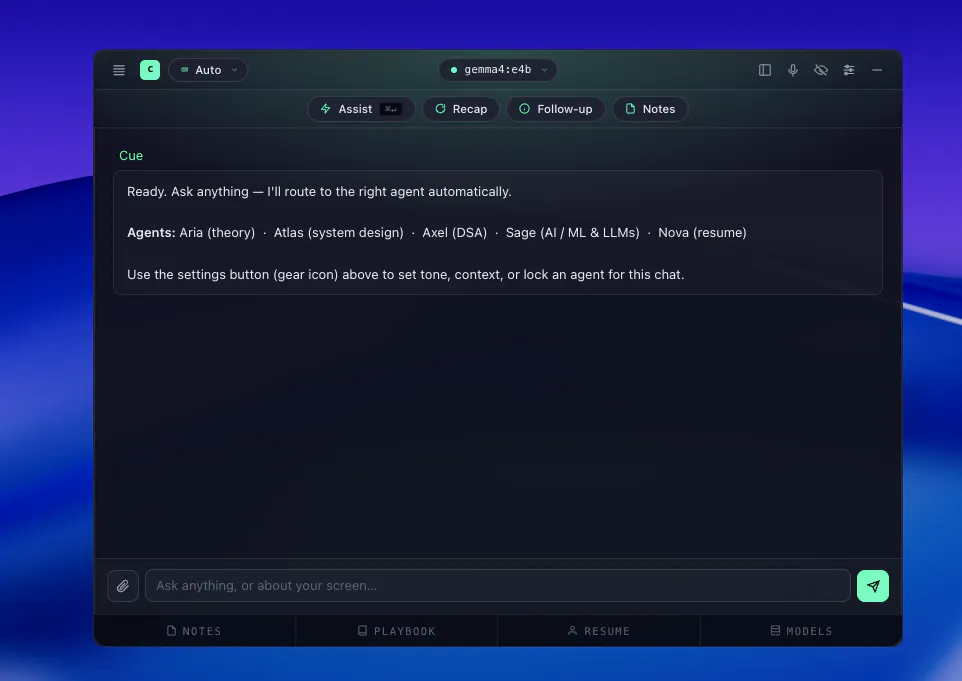
Task: Click the circle icon on Follow-up
Action: (x=525, y=109)
